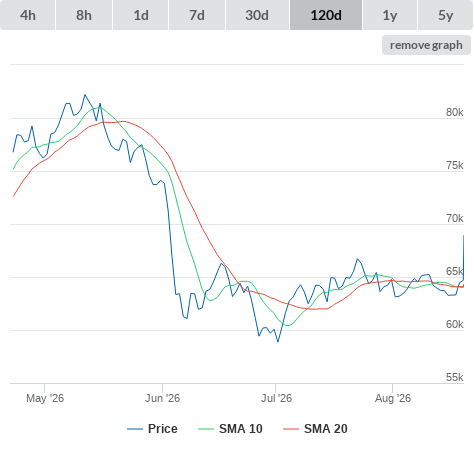Click the blue Price legend line marker
This screenshot has height=455, width=474.
(135, 429)
